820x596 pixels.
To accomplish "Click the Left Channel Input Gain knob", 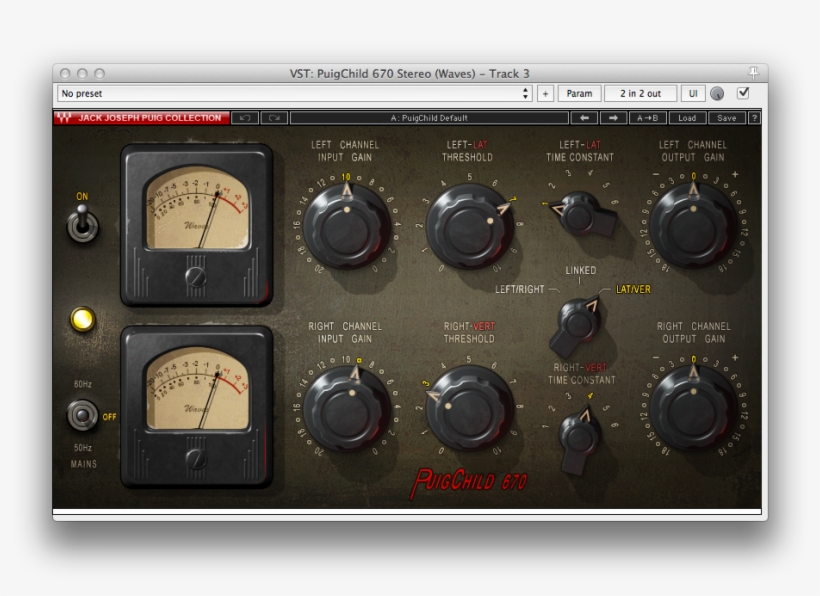I will tap(347, 224).
